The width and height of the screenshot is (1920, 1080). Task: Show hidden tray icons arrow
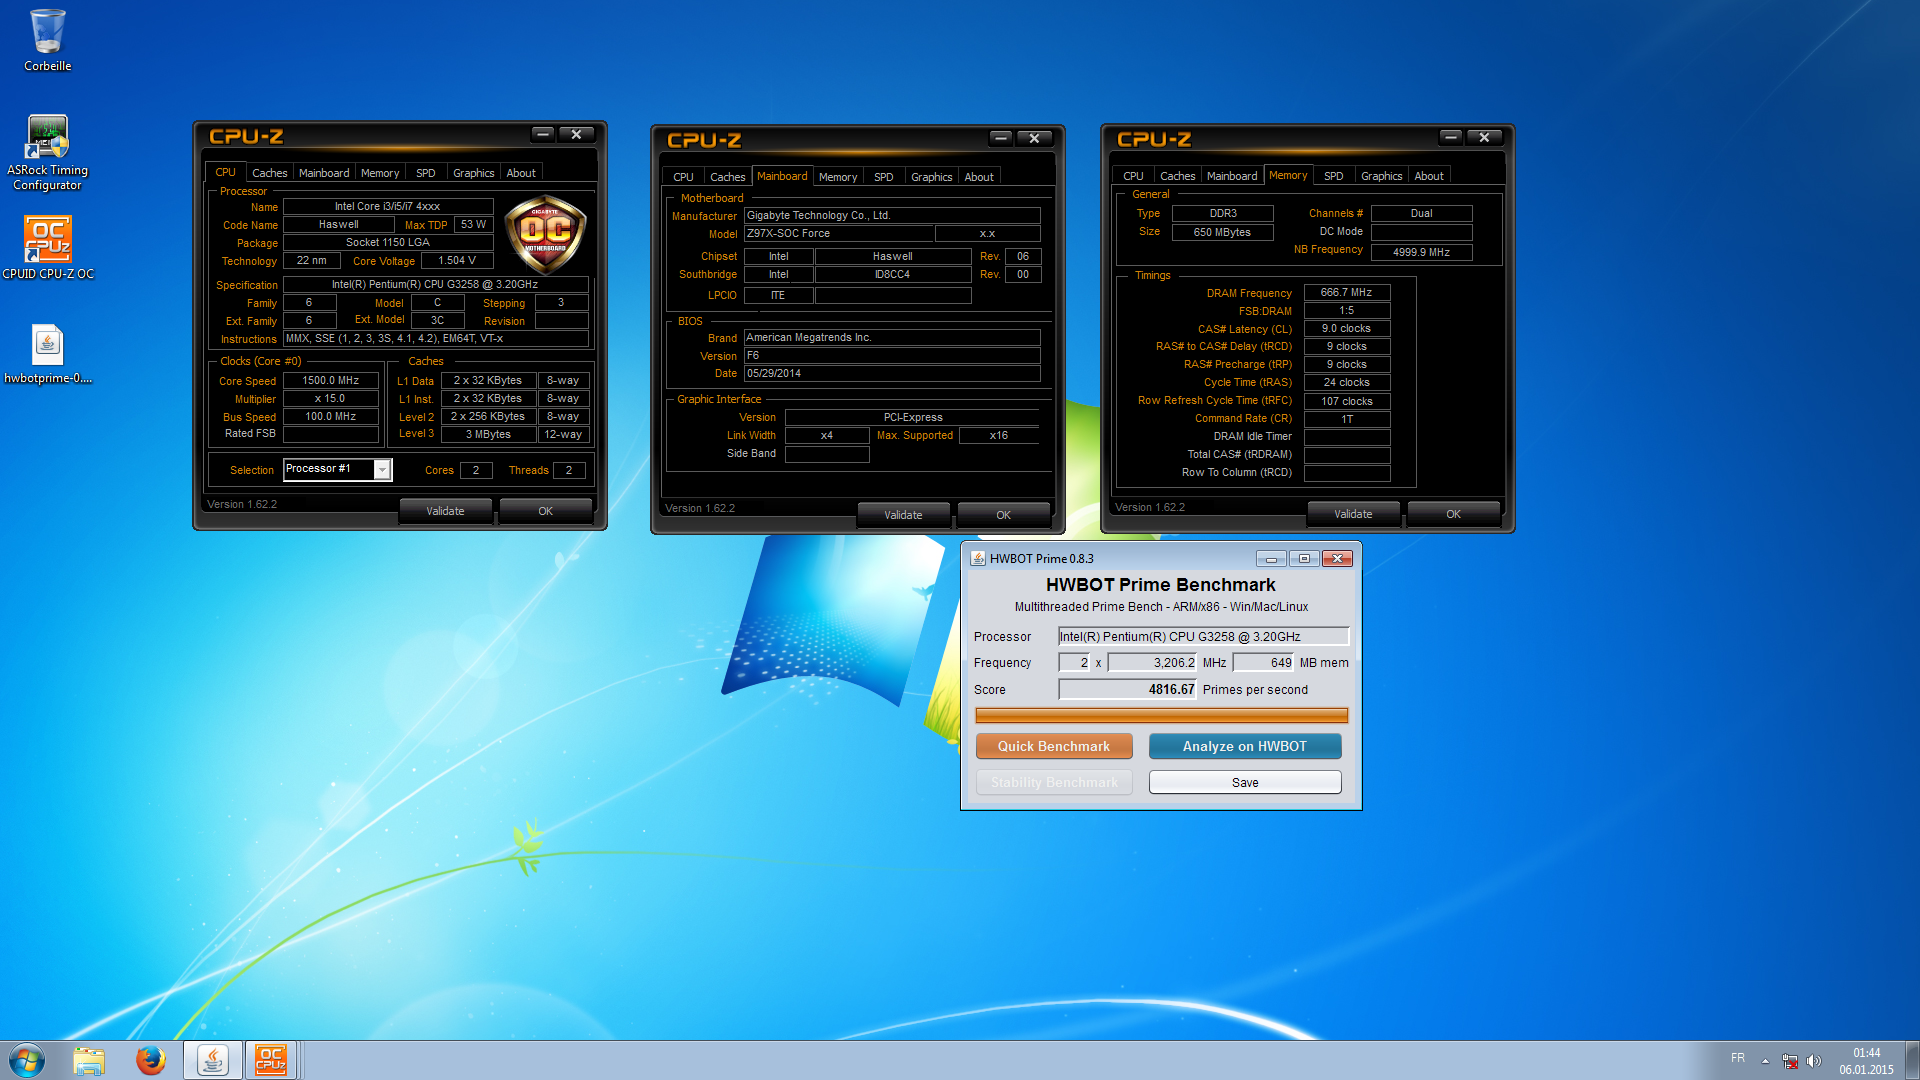click(x=1765, y=1061)
